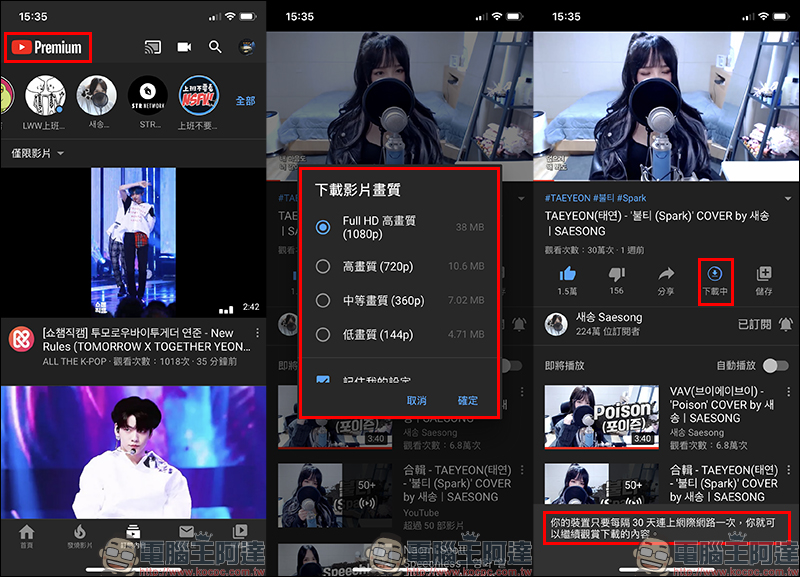
Task: Open the Cast to device icon
Action: click(153, 47)
